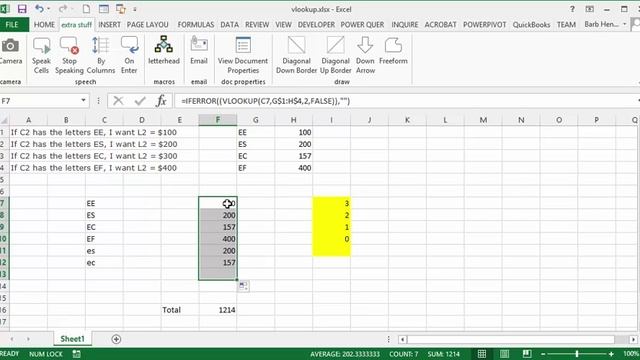Click horizontal scrollbar right arrow
Screen dimensions: 640x360
(633, 339)
